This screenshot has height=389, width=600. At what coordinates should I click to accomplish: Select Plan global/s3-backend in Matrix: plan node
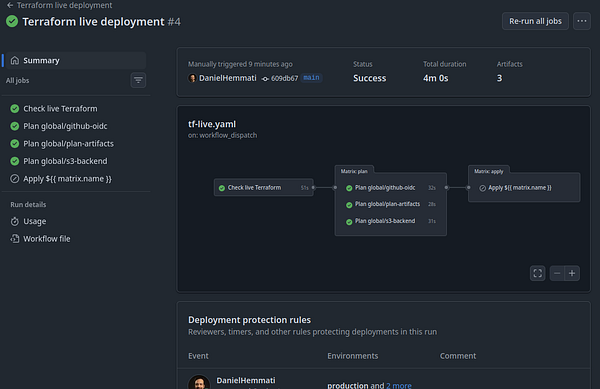point(390,221)
